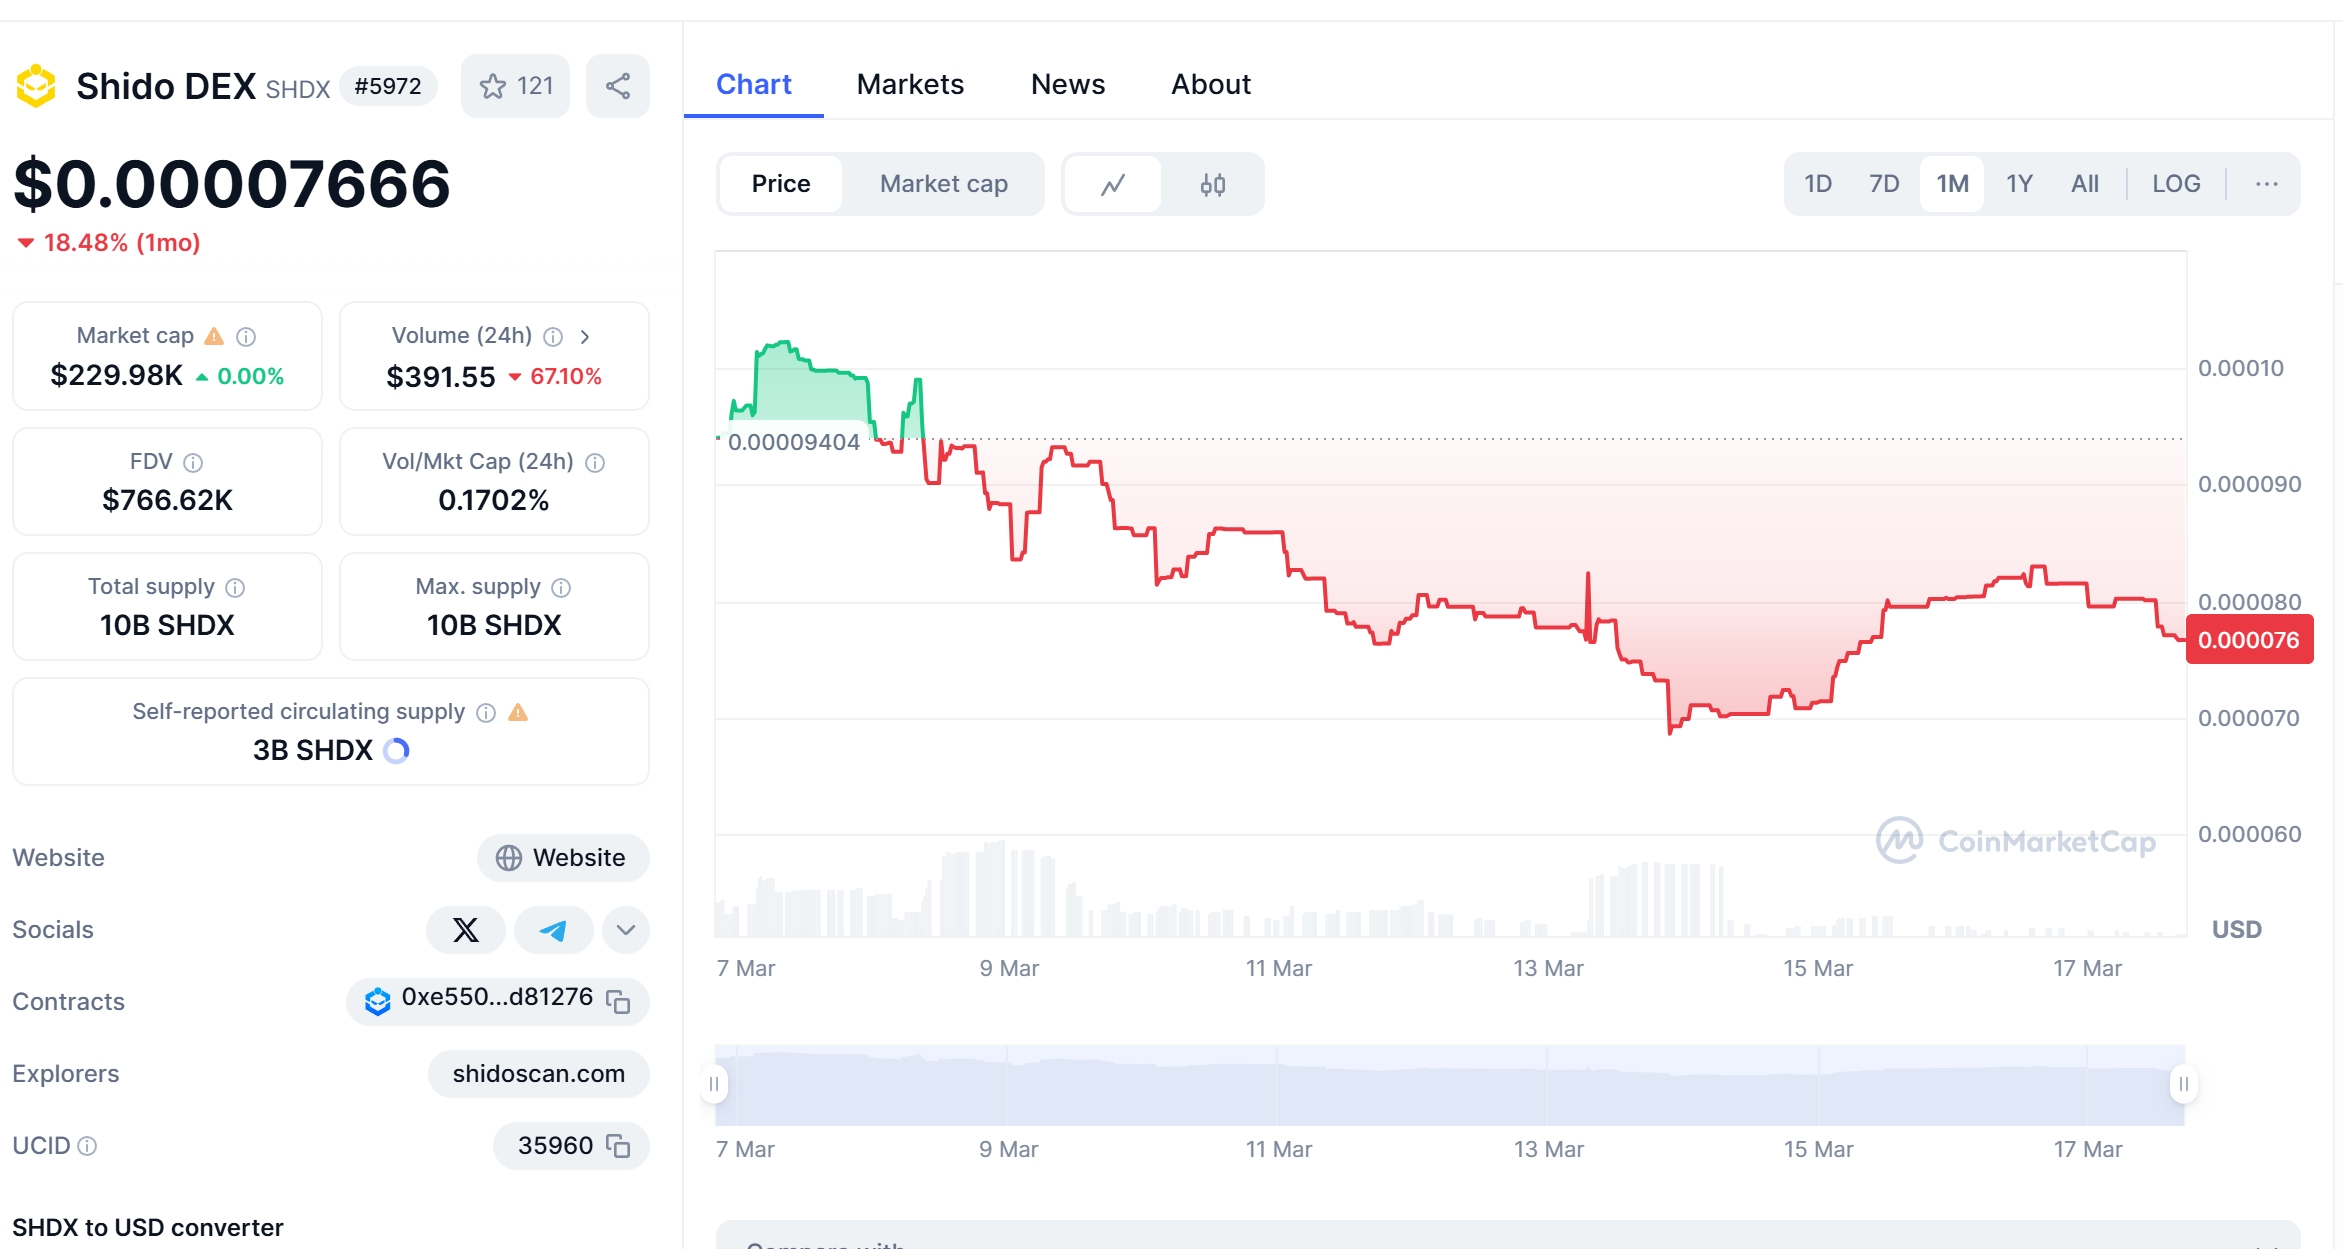The width and height of the screenshot is (2343, 1249).
Task: Open Volume (24h) info icon
Action: (x=553, y=336)
